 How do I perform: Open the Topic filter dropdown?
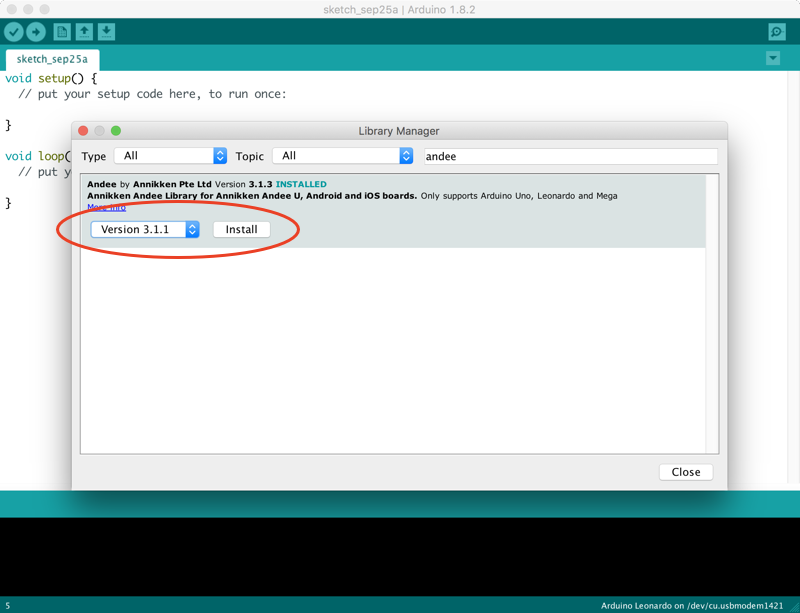342,156
